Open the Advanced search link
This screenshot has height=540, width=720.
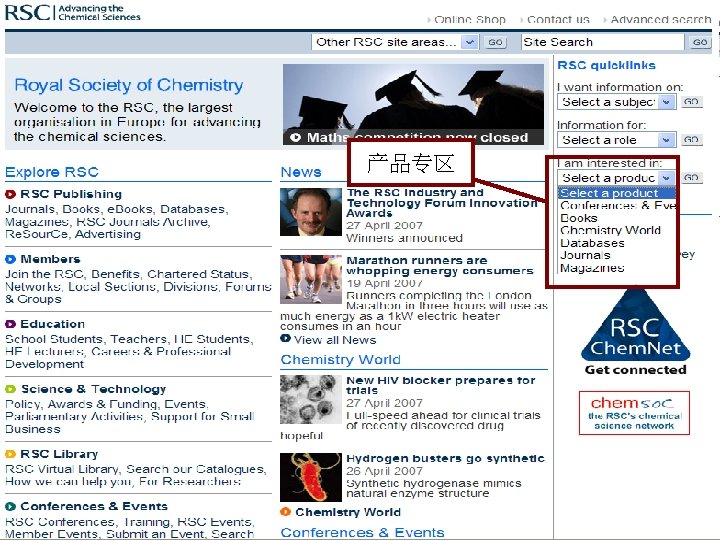click(x=661, y=20)
